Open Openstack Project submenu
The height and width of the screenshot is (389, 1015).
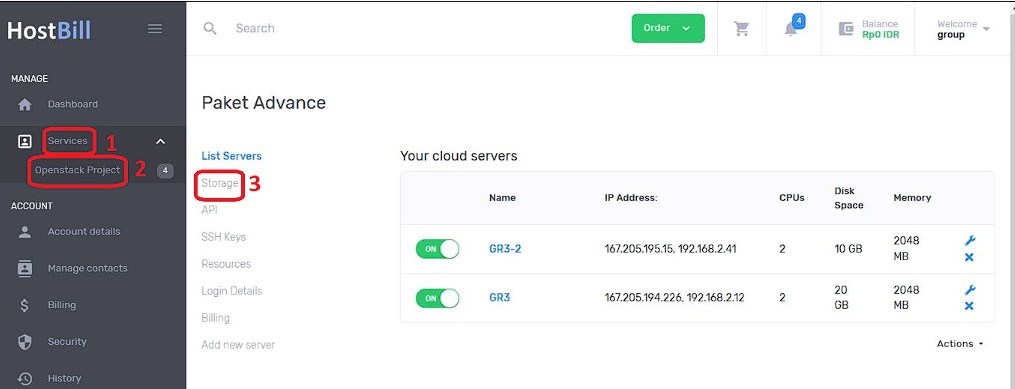point(78,170)
